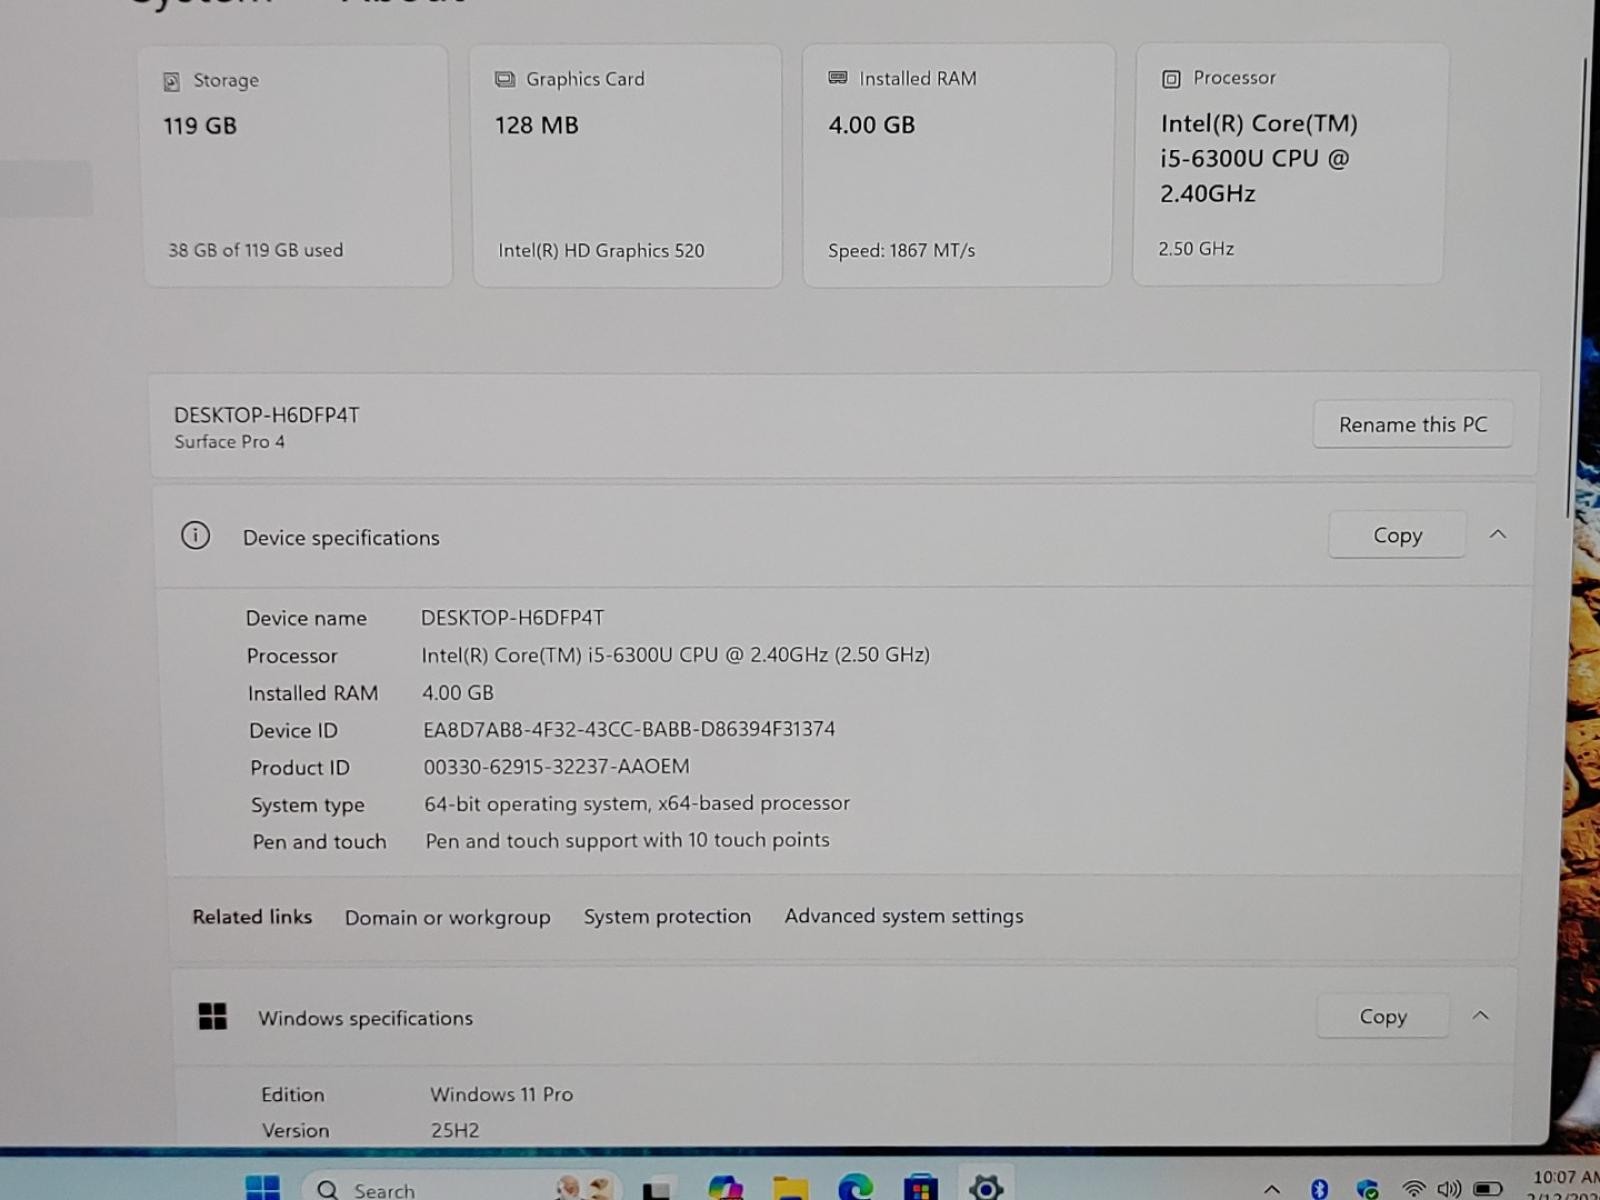1600x1200 pixels.
Task: Click the 'Intel(R) HD Graphics 520' text
Action: click(x=601, y=251)
